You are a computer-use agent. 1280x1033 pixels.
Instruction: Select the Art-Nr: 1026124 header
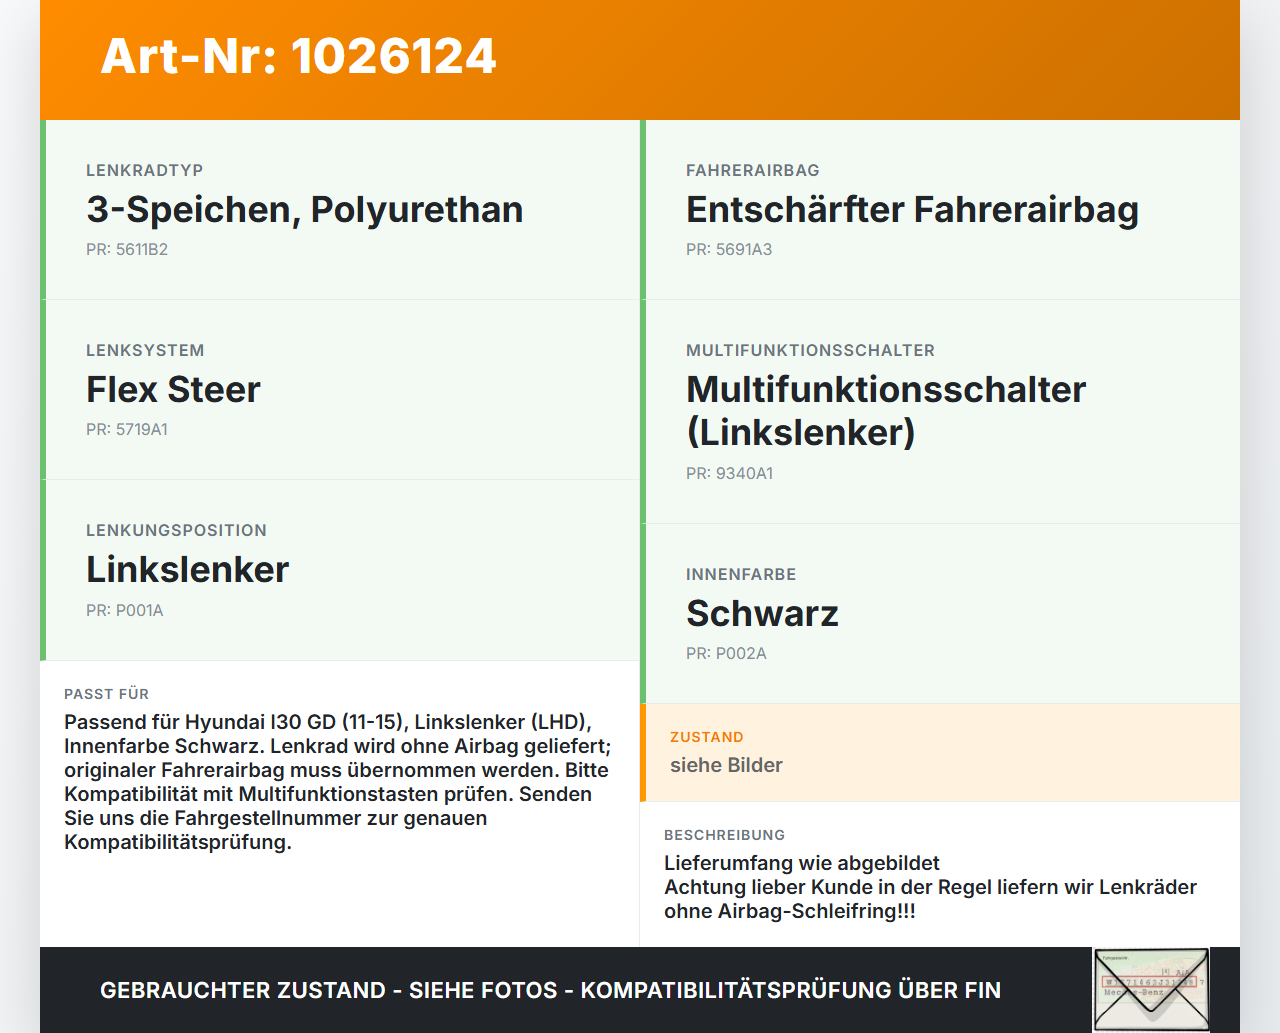pos(298,56)
